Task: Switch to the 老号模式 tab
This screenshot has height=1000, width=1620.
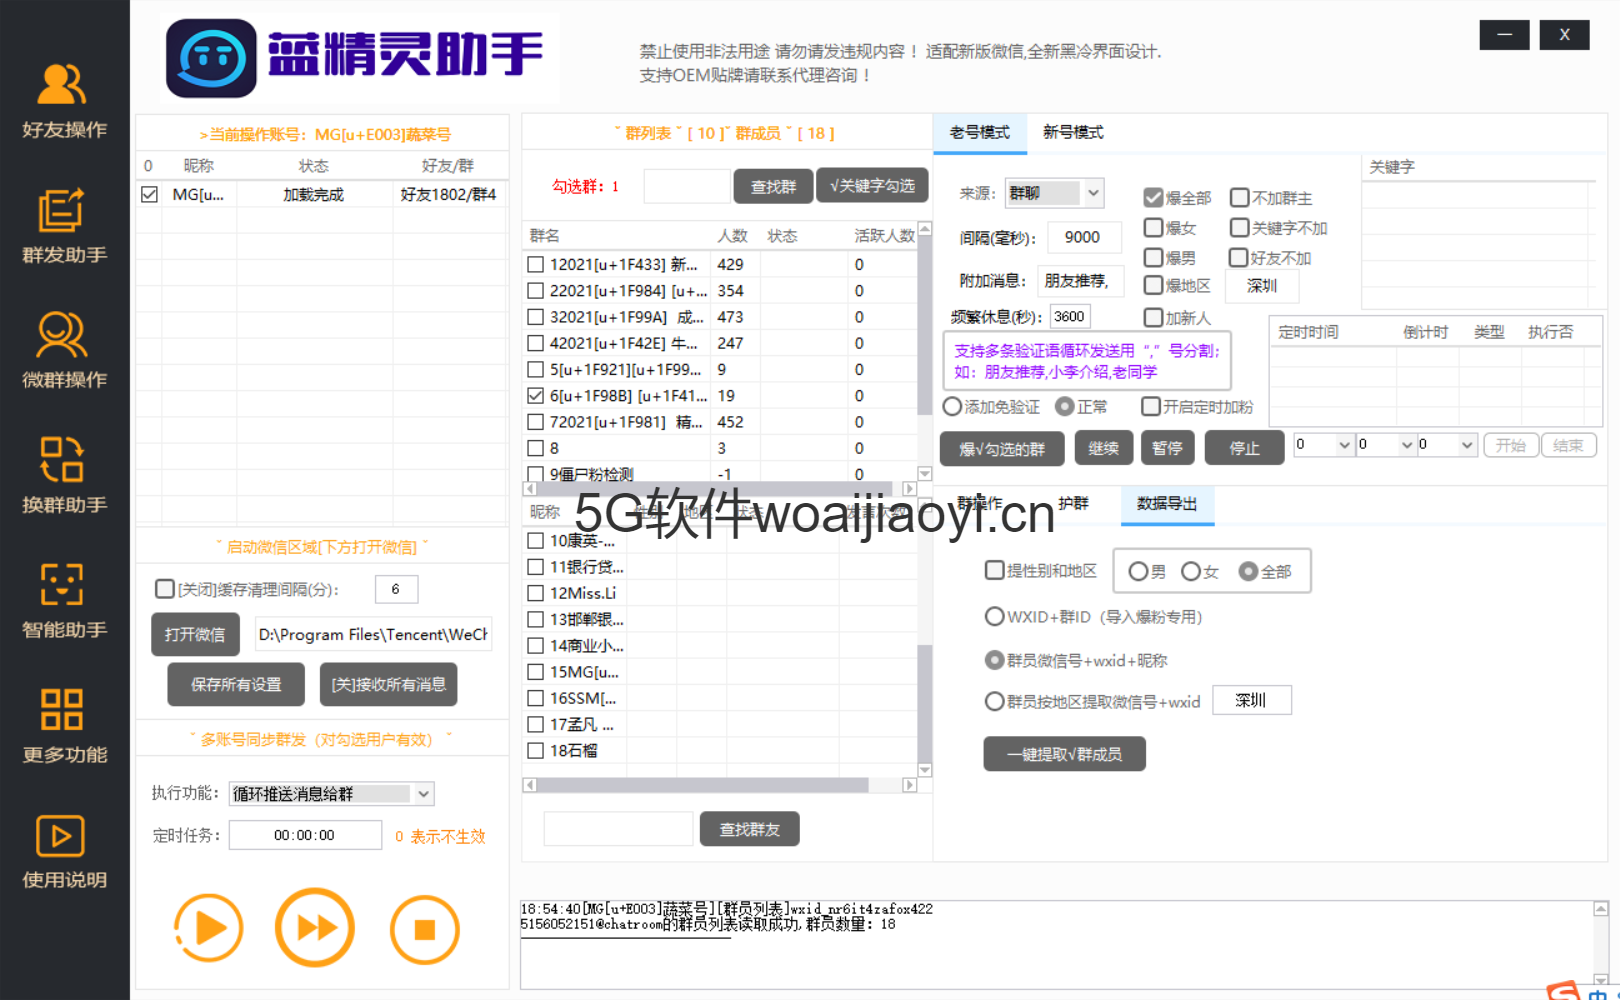Action: 980,133
